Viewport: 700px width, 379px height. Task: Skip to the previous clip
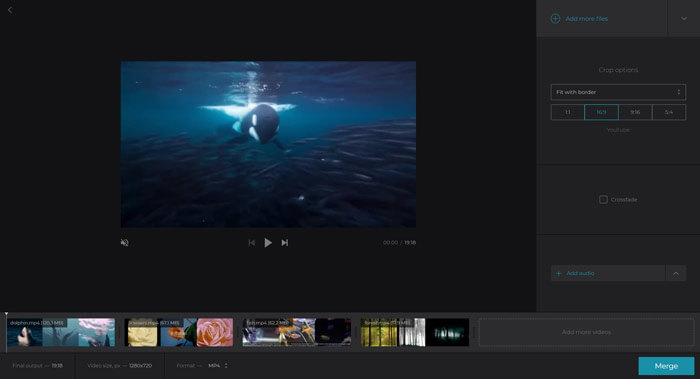click(x=252, y=242)
